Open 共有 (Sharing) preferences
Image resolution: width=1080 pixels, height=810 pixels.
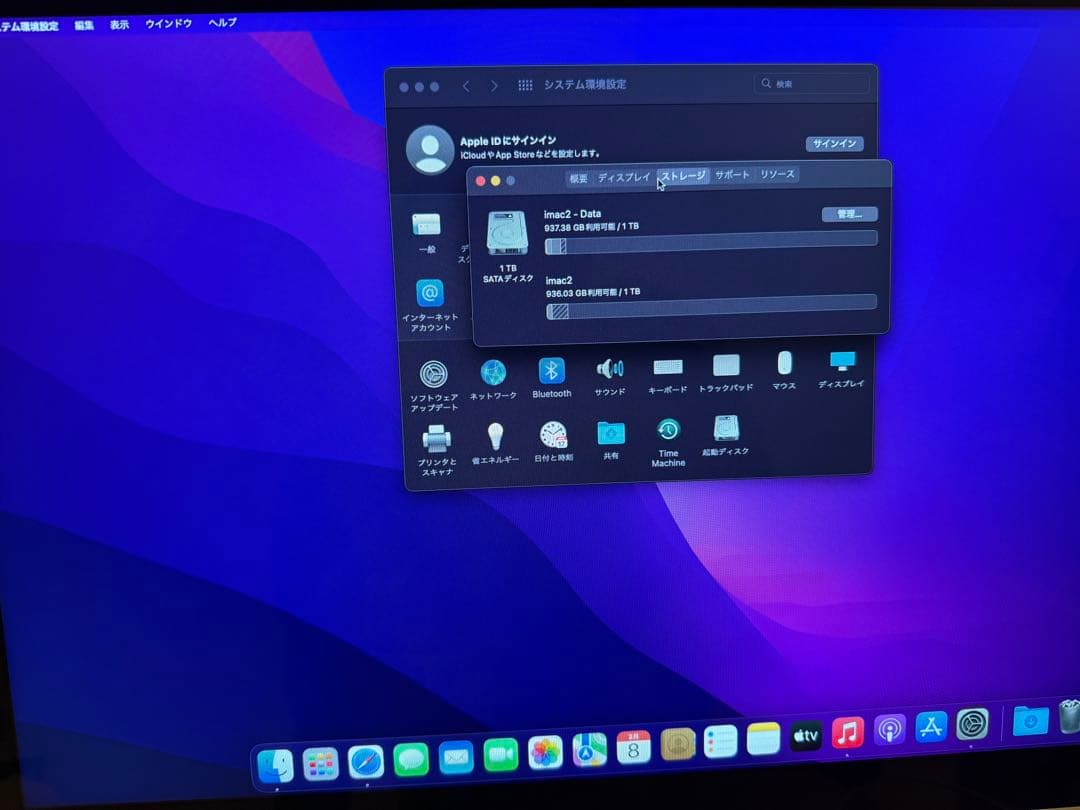point(610,438)
